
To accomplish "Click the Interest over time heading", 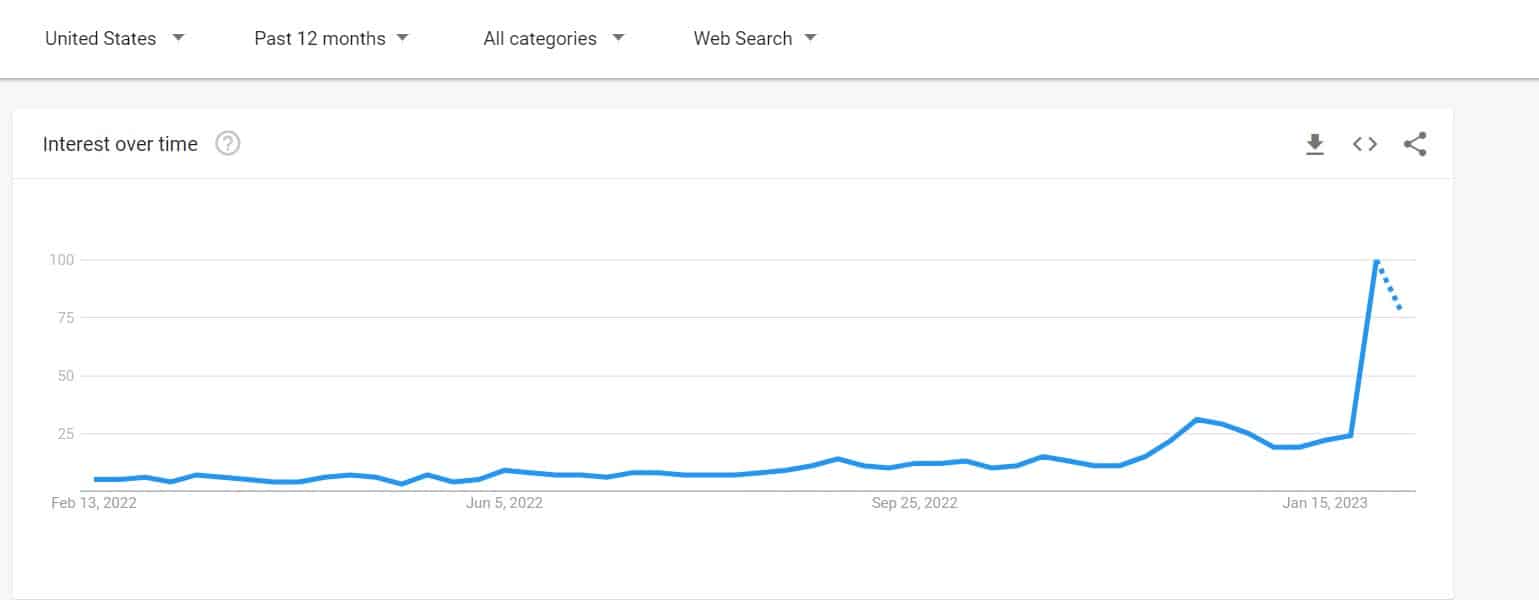I will point(119,144).
